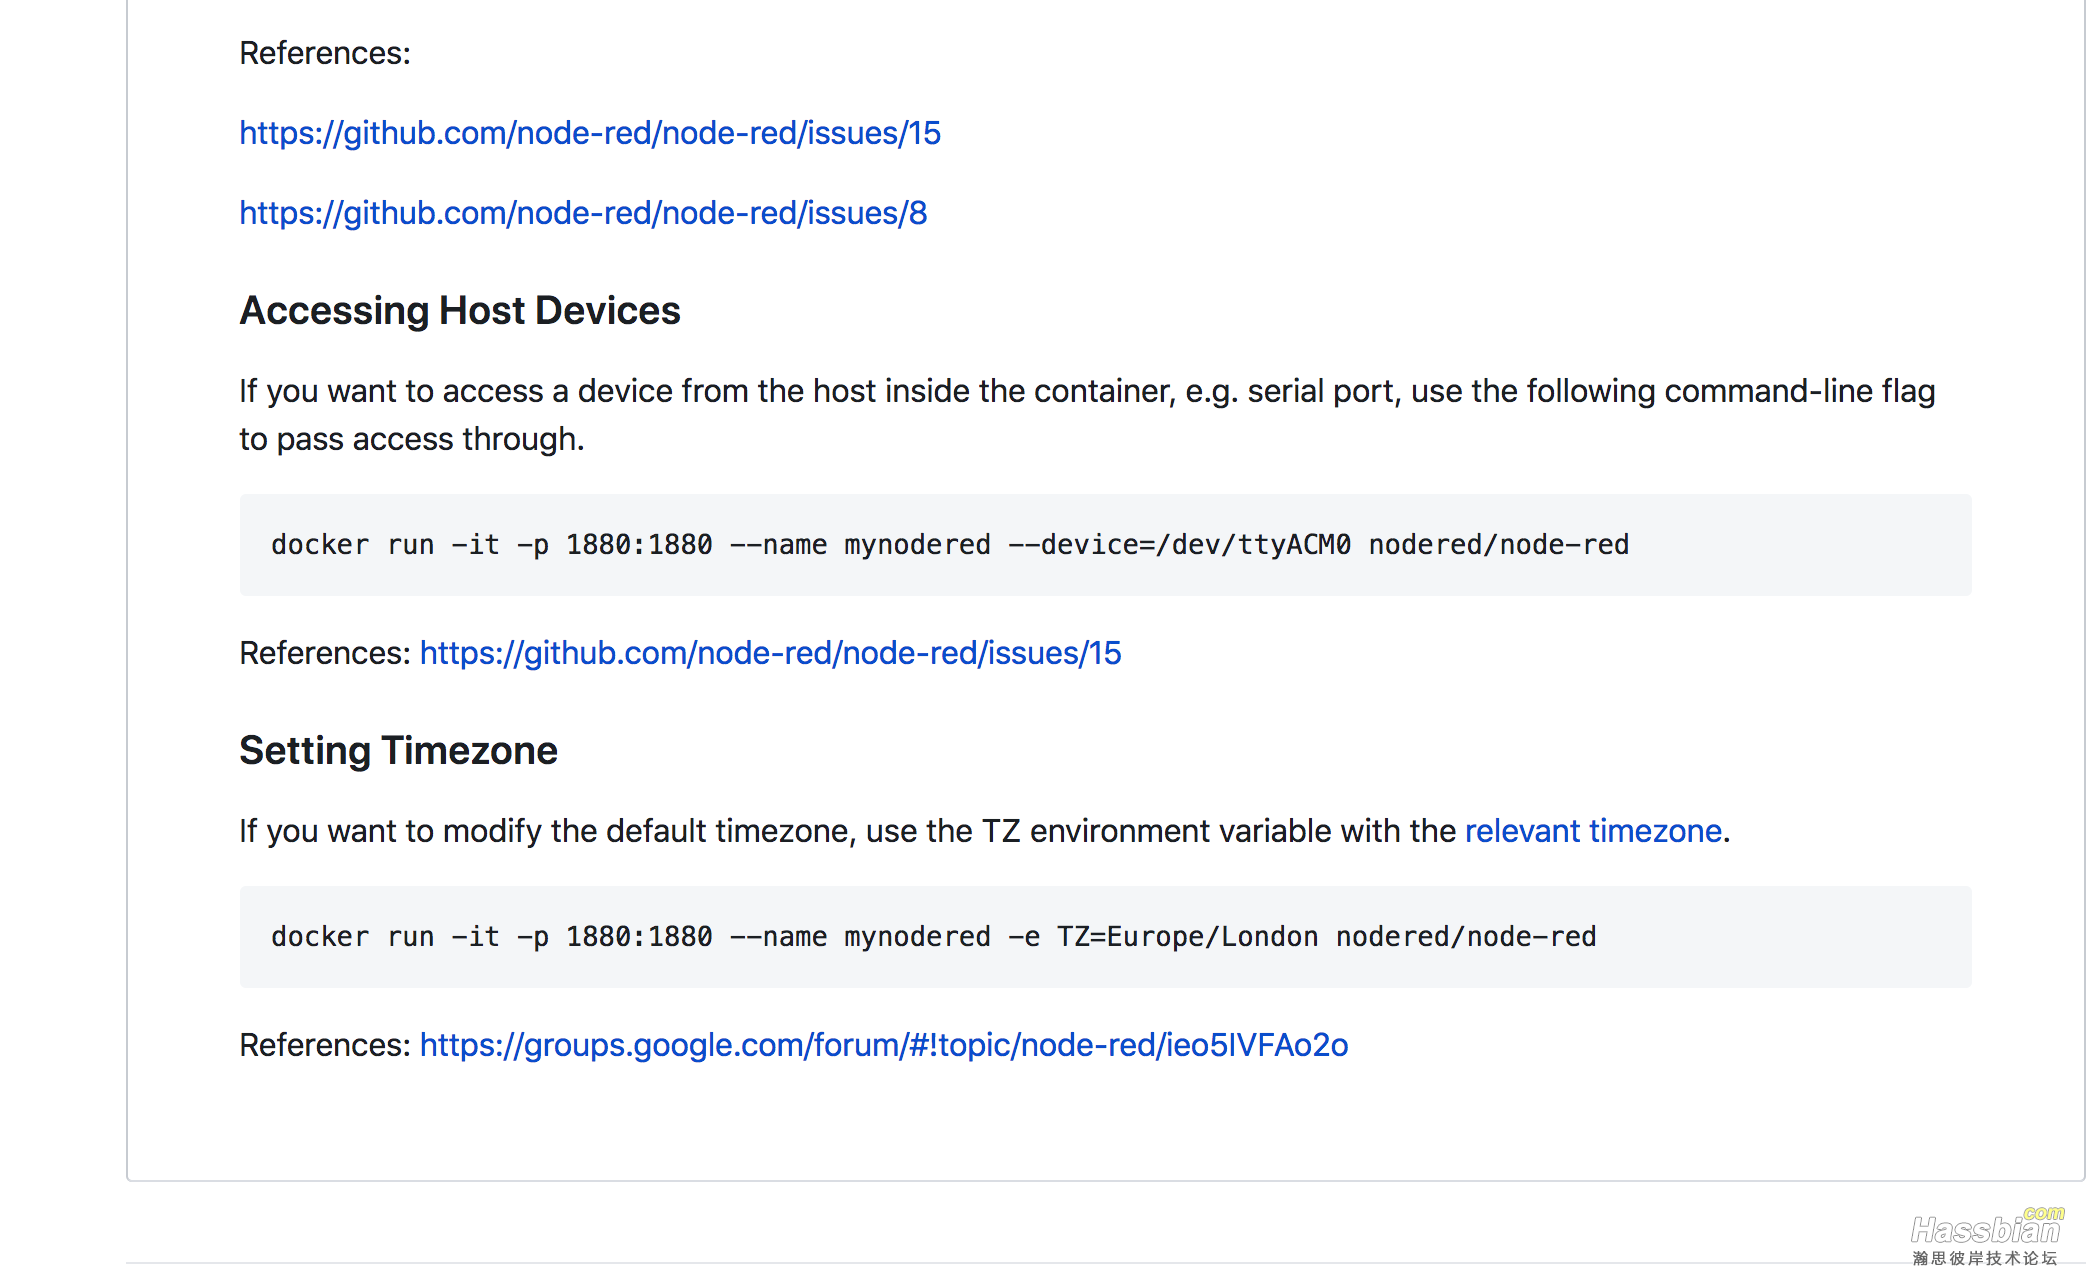
Task: Click the Setting Timezone heading
Action: 398,751
